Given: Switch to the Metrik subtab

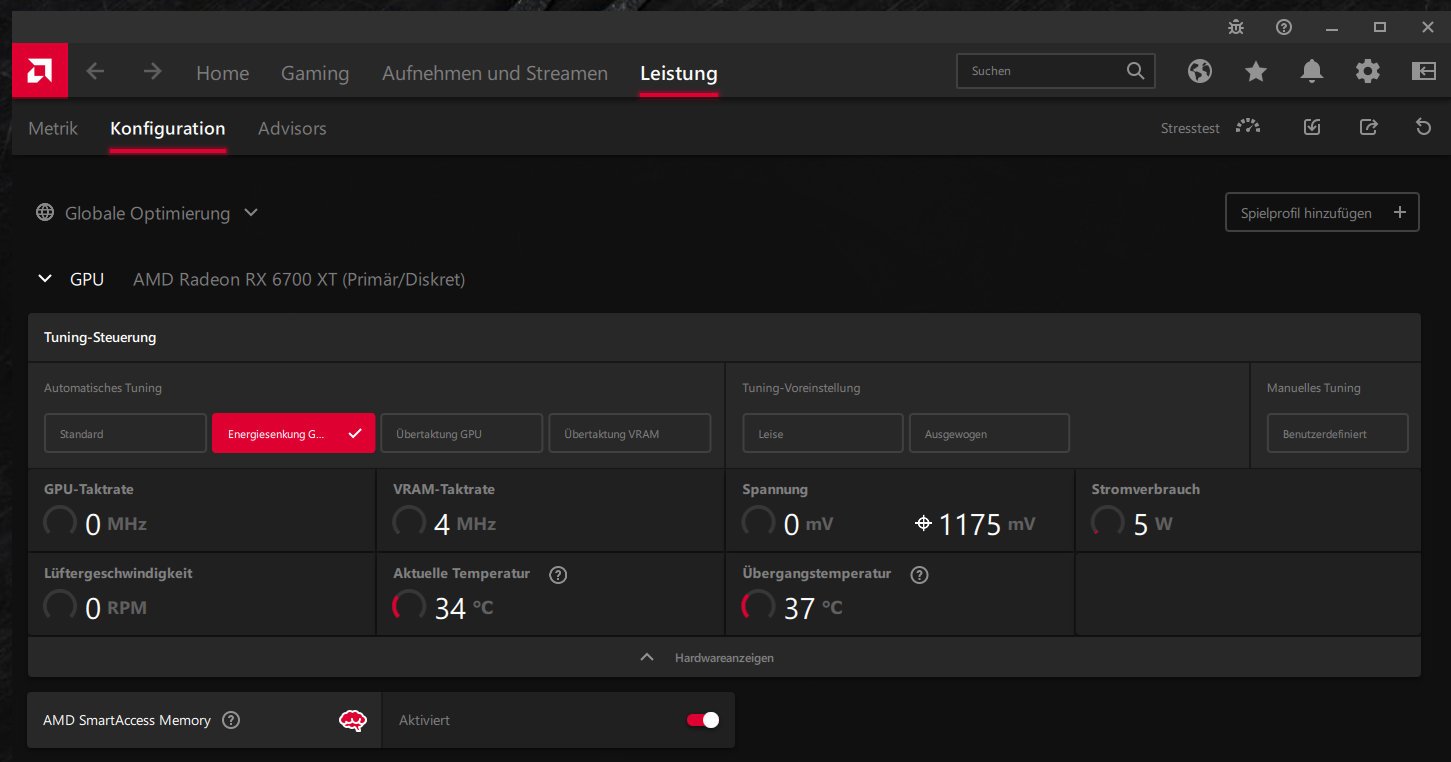Looking at the screenshot, I should [x=53, y=128].
